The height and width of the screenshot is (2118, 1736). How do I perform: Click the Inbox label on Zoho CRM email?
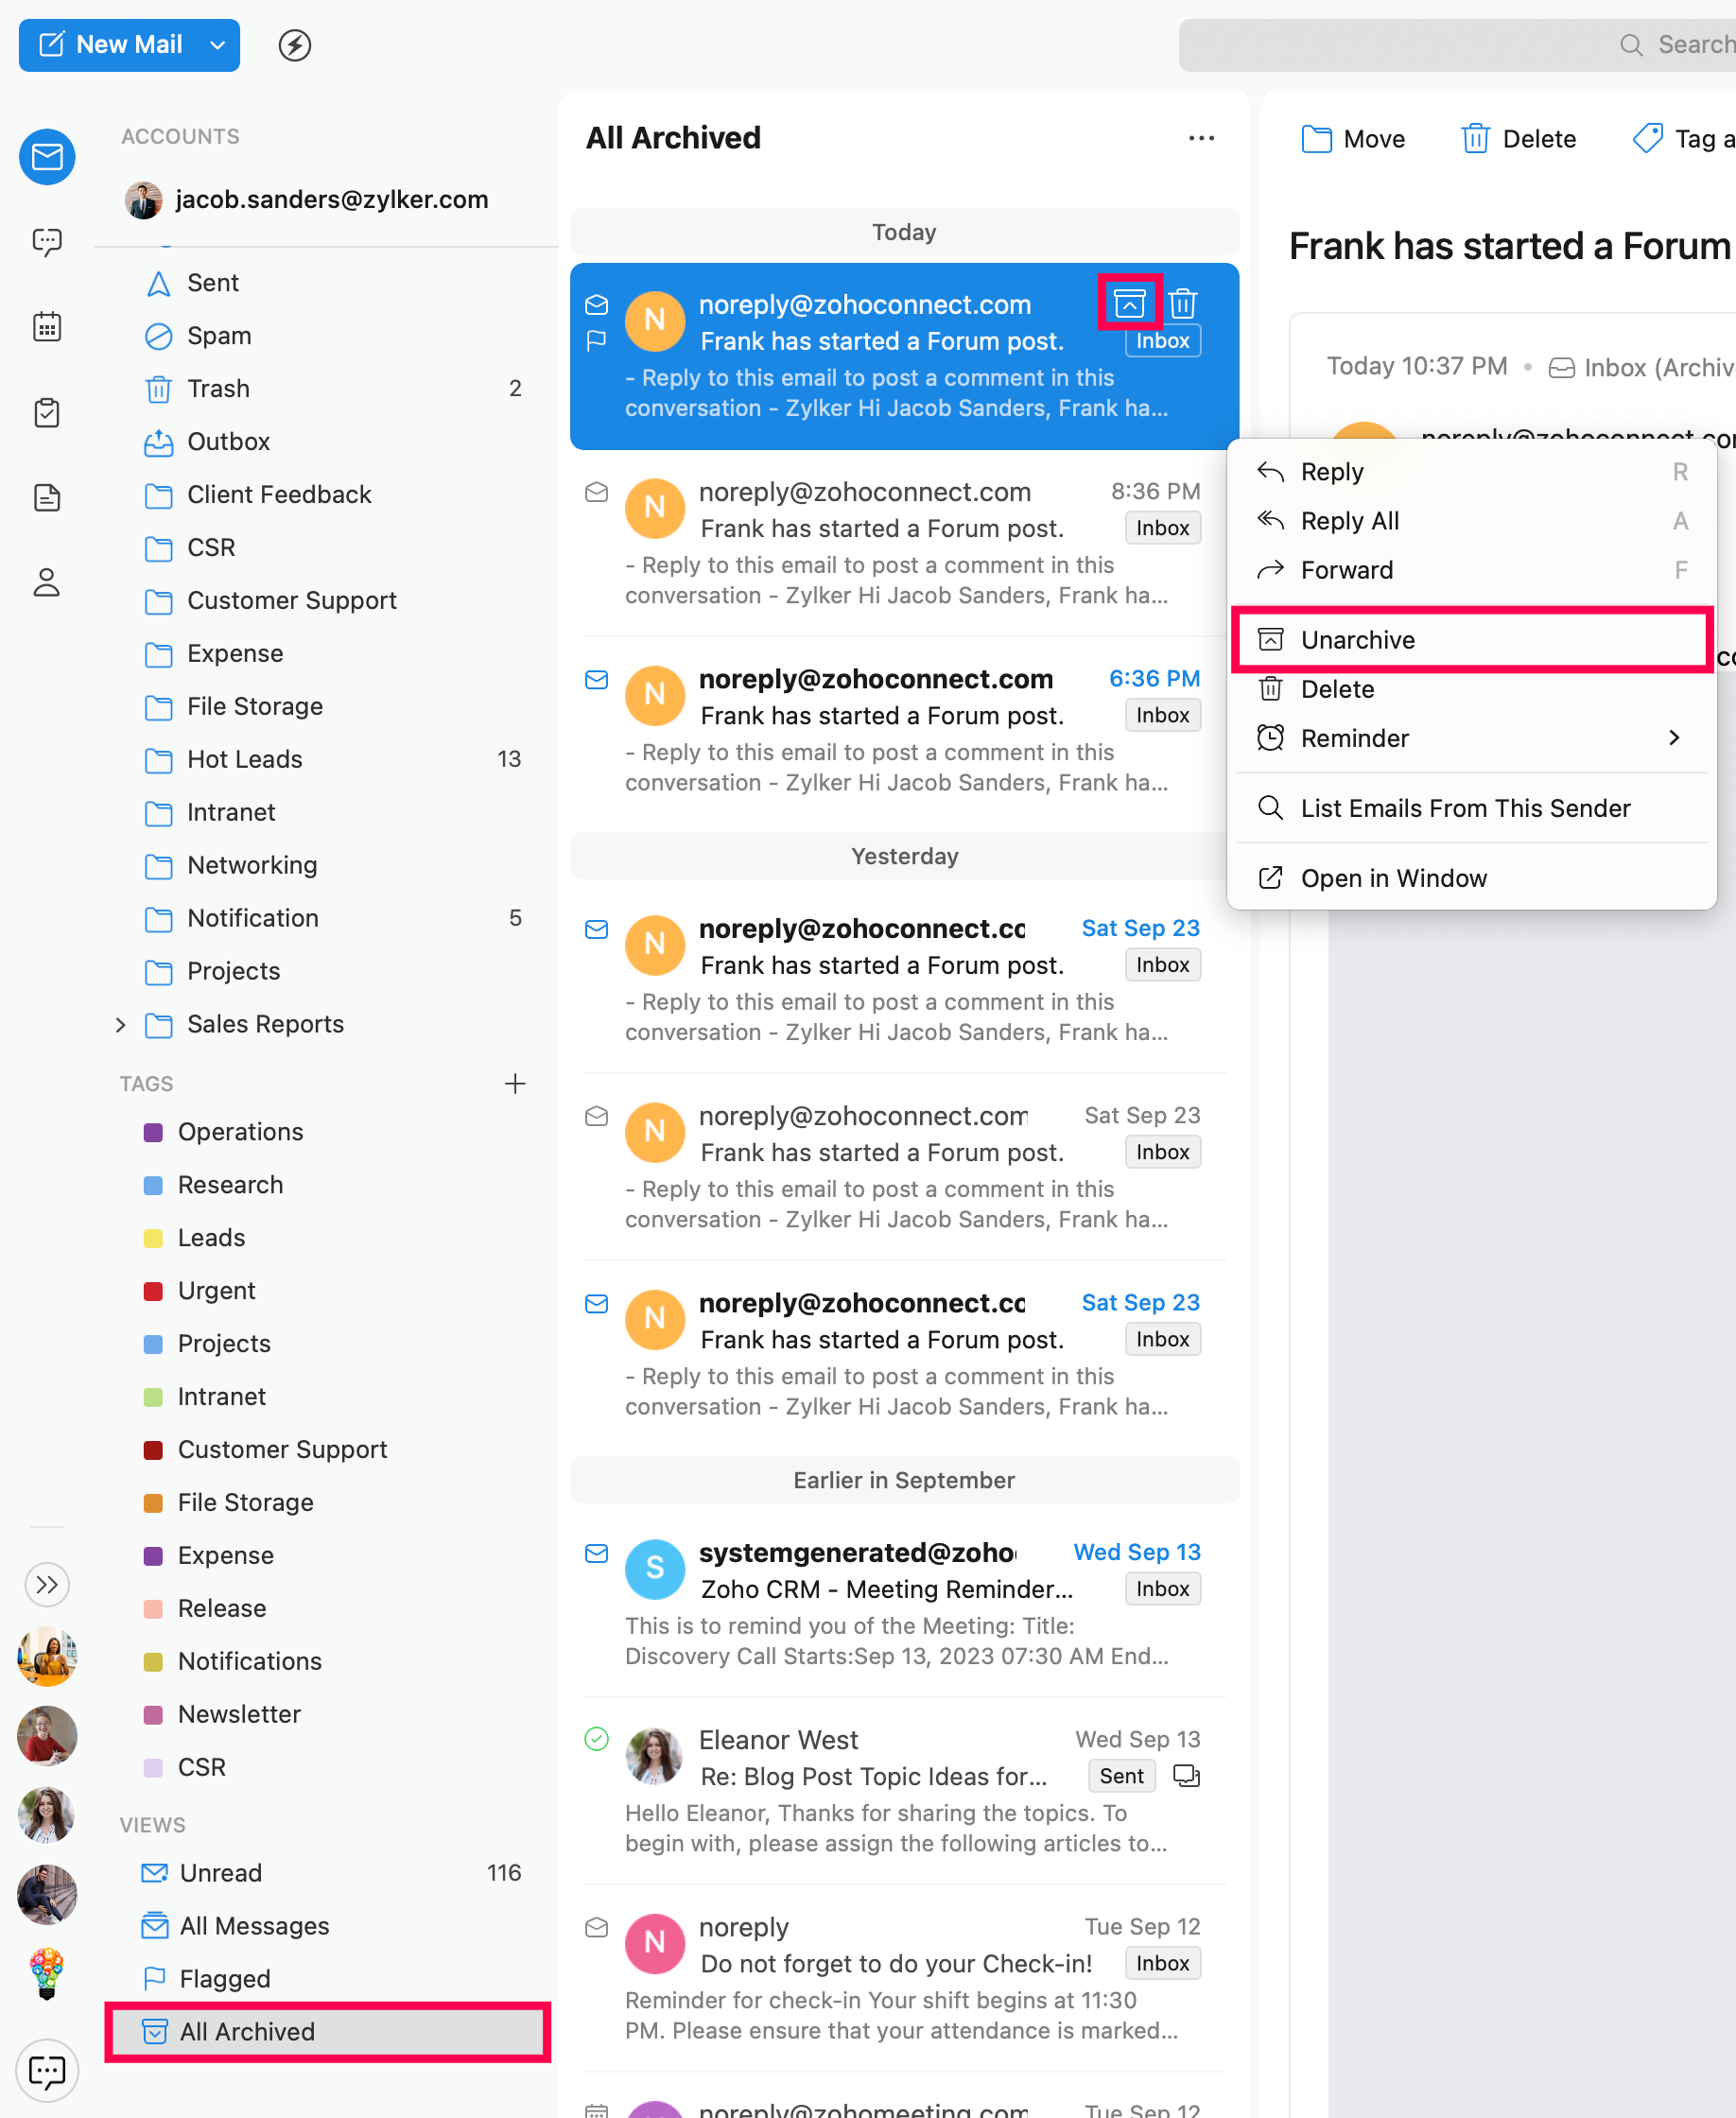tap(1162, 1588)
